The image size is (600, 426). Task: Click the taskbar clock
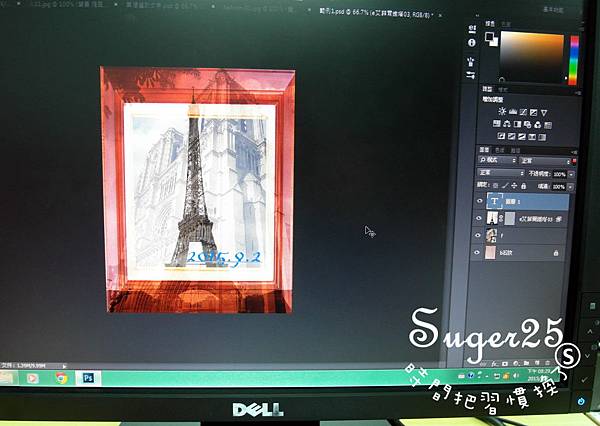[x=538, y=374]
